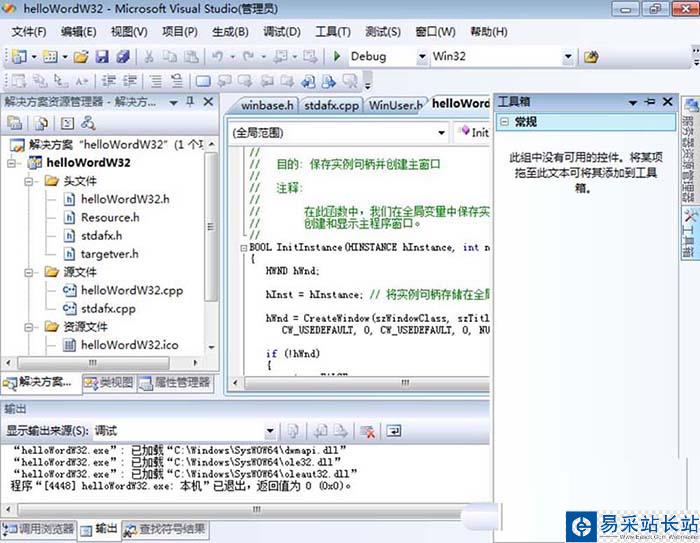Open the Win32 platform dropdown
700x543 pixels.
(568, 57)
